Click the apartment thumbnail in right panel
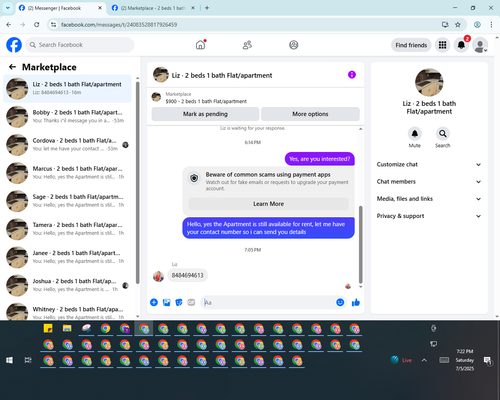This screenshot has width=500, height=400. (x=429, y=82)
